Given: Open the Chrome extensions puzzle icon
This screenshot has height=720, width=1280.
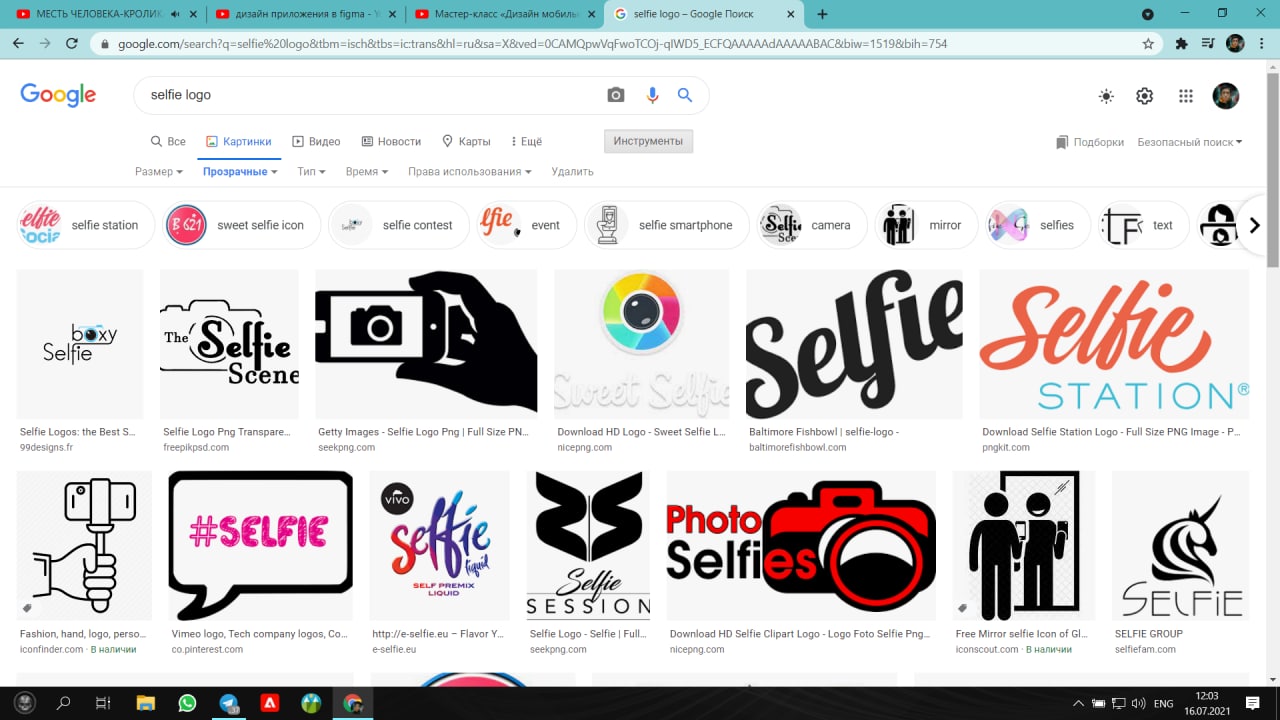Looking at the screenshot, I should click(x=1181, y=44).
